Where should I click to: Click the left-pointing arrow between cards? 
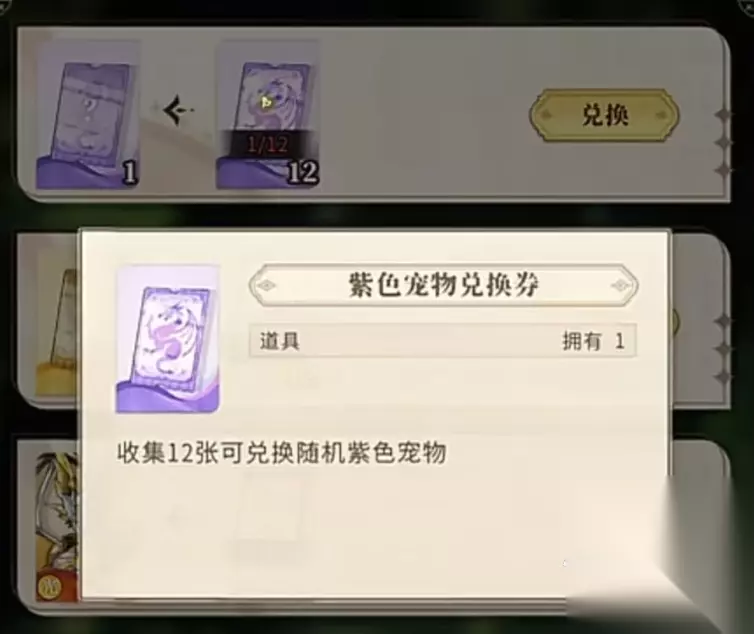pyautogui.click(x=178, y=111)
